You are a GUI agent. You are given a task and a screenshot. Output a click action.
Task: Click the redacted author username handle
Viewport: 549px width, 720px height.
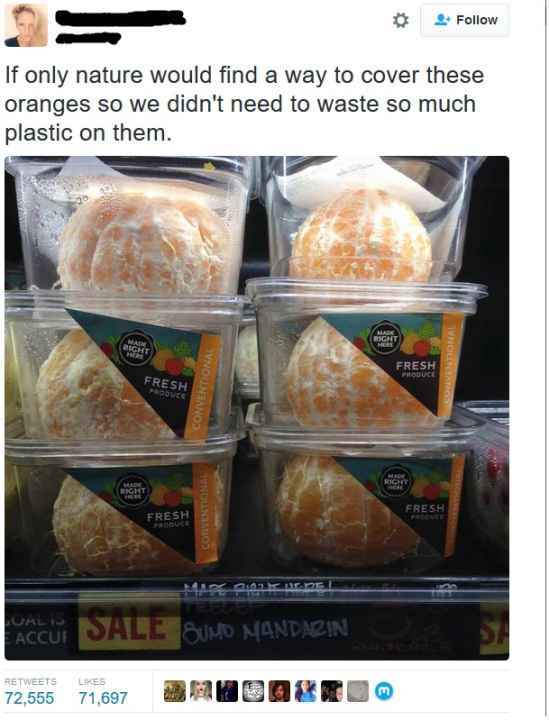88,38
